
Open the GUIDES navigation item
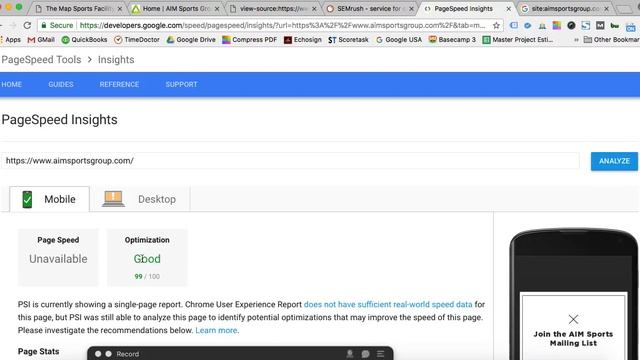[61, 84]
